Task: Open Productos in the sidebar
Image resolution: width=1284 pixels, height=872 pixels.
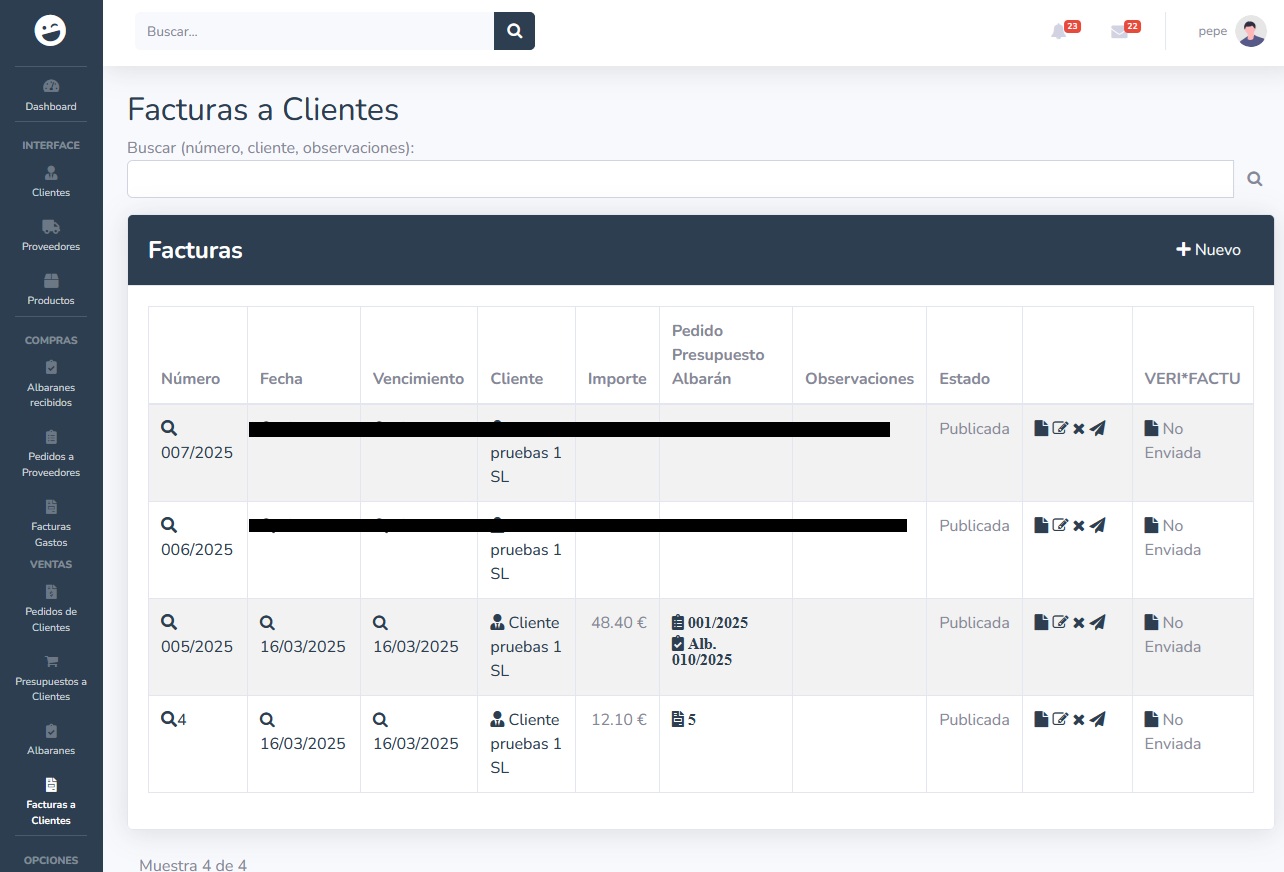Action: tap(51, 289)
